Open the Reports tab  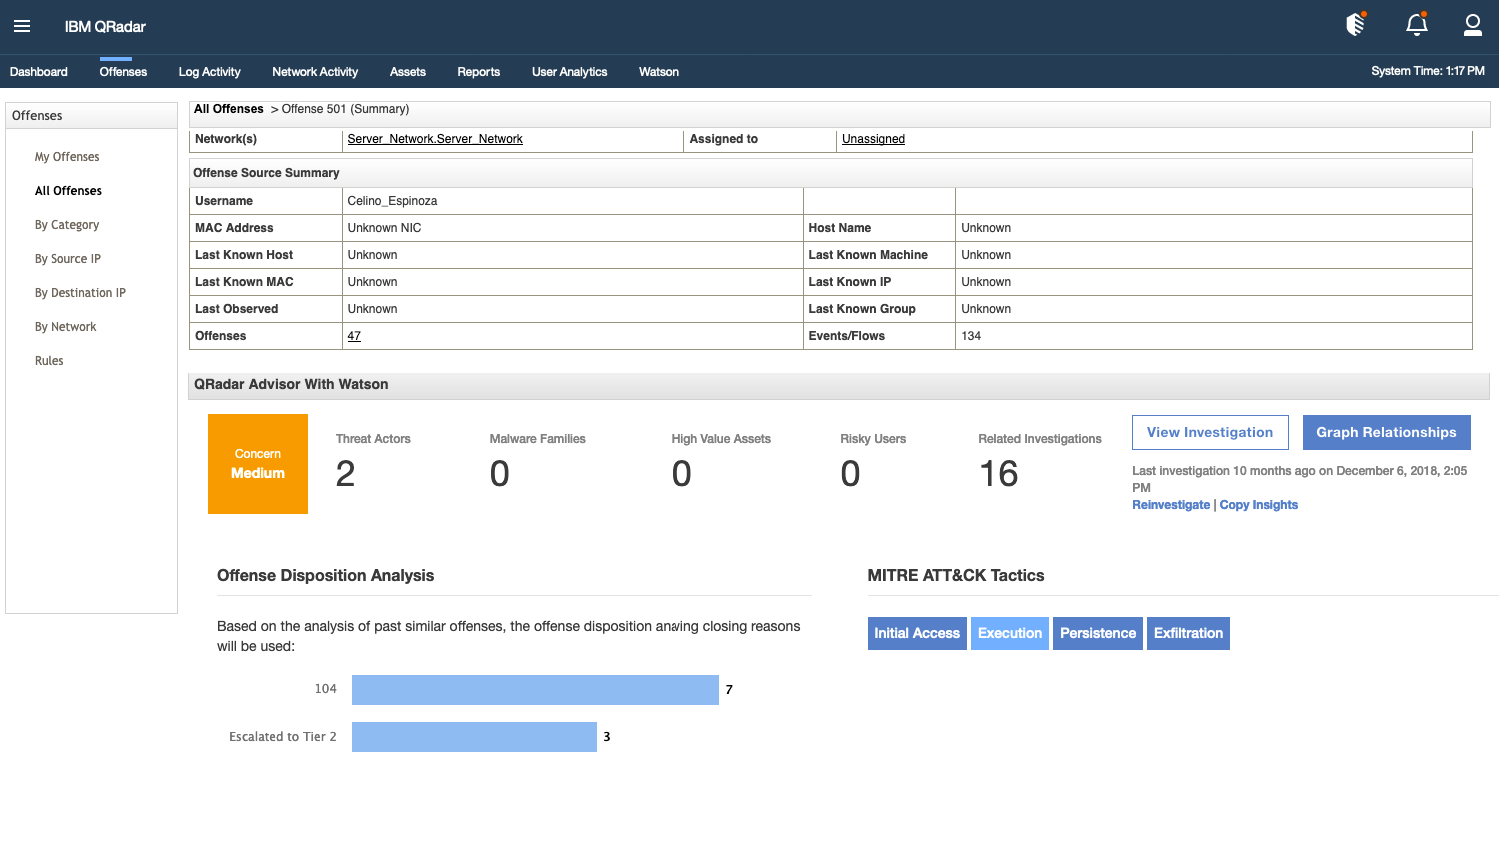479,72
